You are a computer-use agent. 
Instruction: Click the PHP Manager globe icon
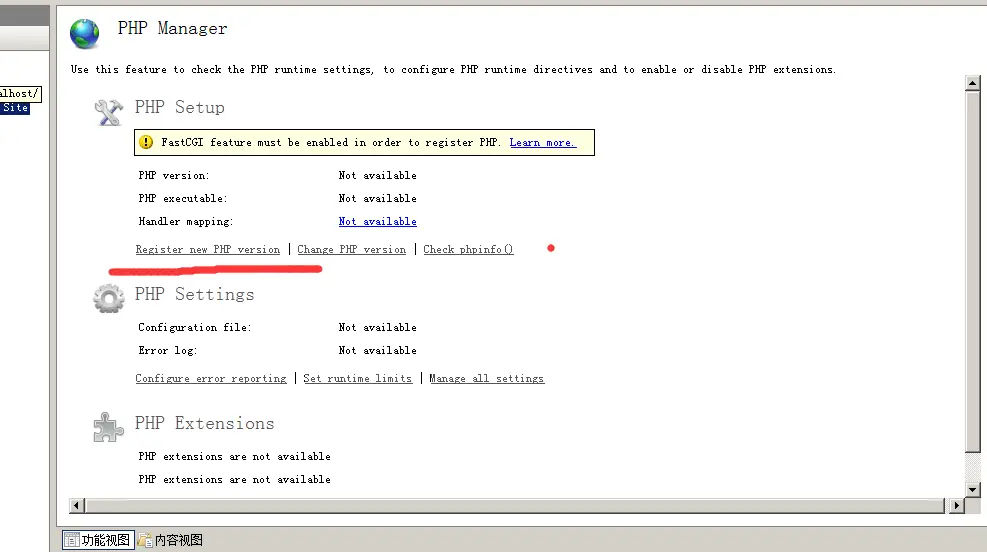84,33
